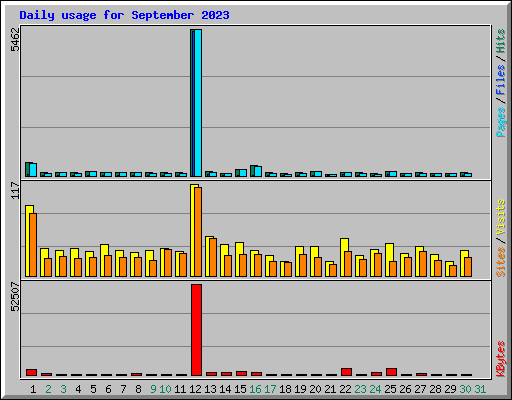Image resolution: width=512 pixels, height=400 pixels.
Task: Select day 13 on the x-axis
Action: tap(210, 389)
